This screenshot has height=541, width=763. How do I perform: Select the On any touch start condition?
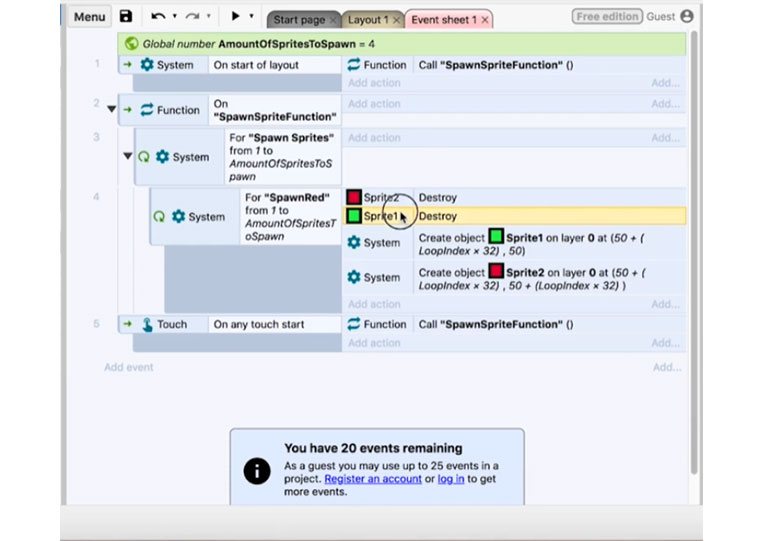pyautogui.click(x=275, y=325)
